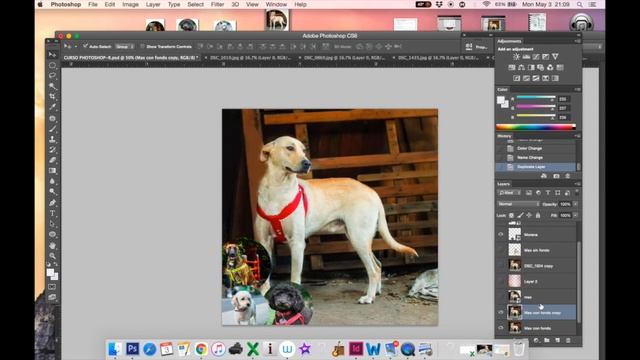Image resolution: width=640 pixels, height=360 pixels.
Task: Select the Eraser tool
Action: click(x=52, y=160)
